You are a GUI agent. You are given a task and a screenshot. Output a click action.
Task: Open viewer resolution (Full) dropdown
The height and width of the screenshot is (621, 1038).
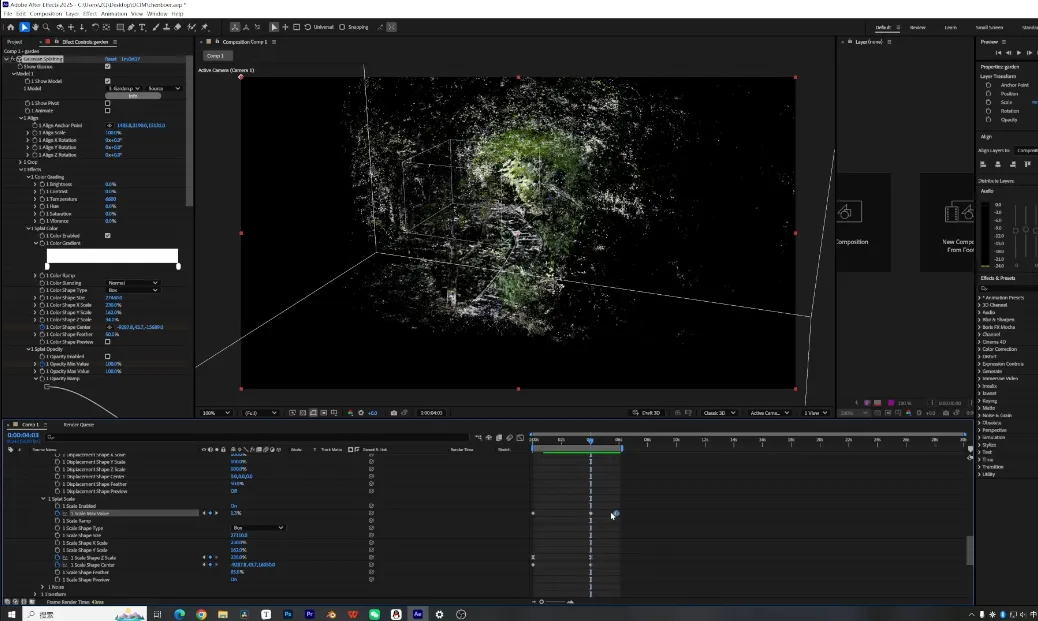coord(261,412)
